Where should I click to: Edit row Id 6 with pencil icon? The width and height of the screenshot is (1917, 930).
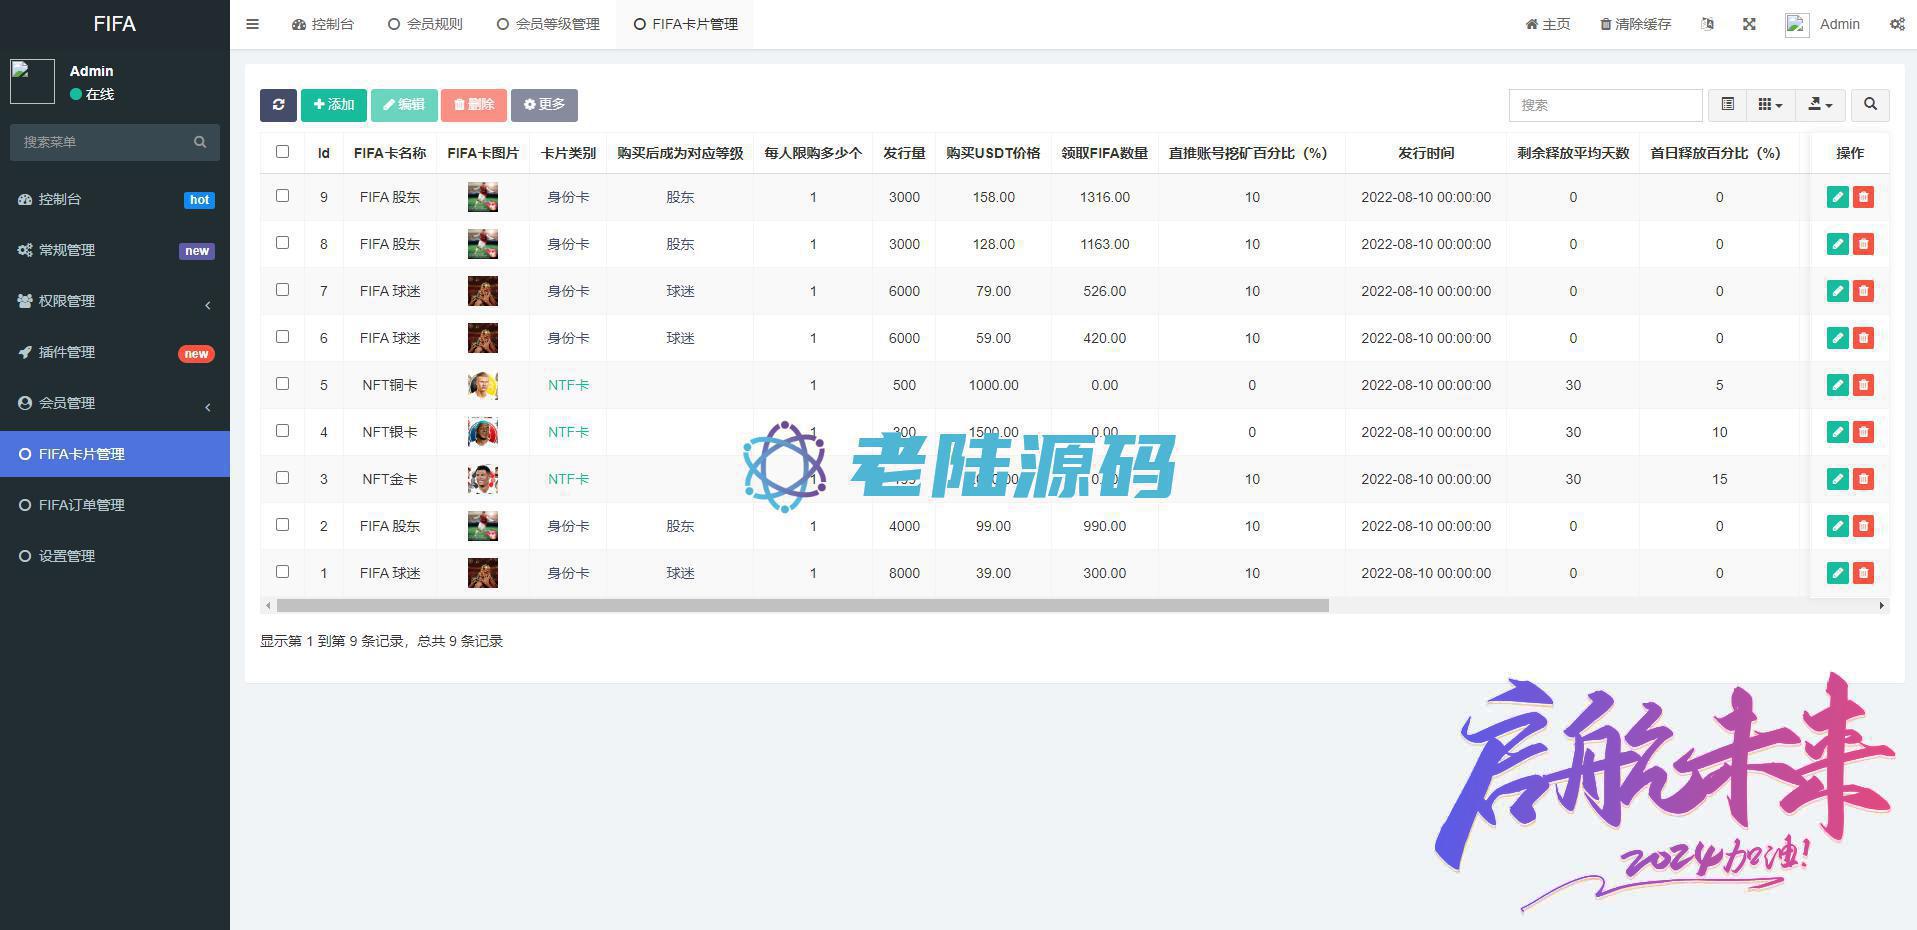(x=1837, y=338)
